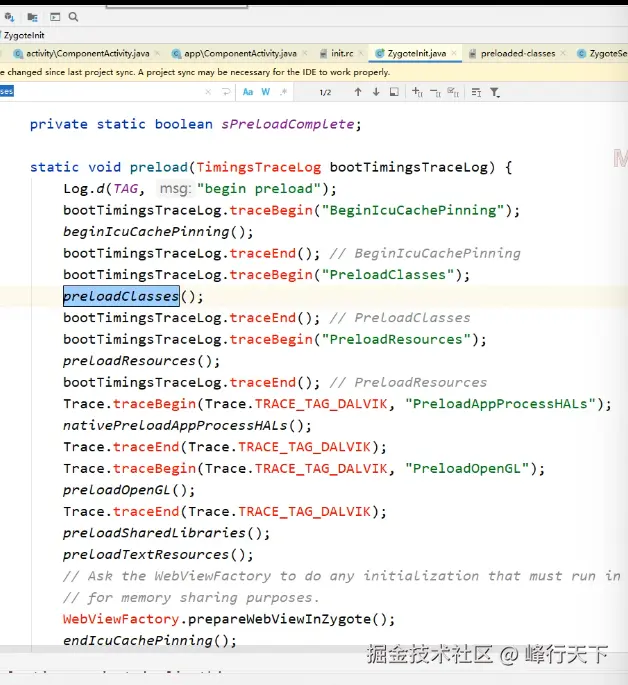Open search results in Find window icon
The width and height of the screenshot is (628, 685).
[476, 92]
